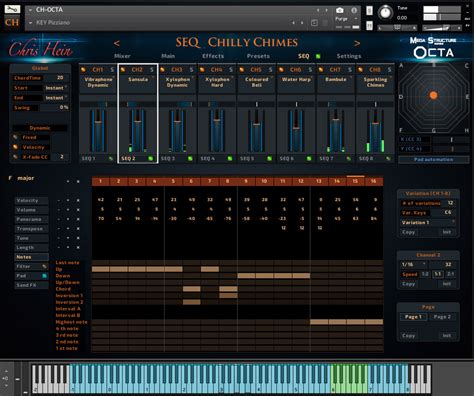Screen dimensions: 474x396
Task: Open the 1/16 note rate dropdown
Action: pyautogui.click(x=414, y=264)
